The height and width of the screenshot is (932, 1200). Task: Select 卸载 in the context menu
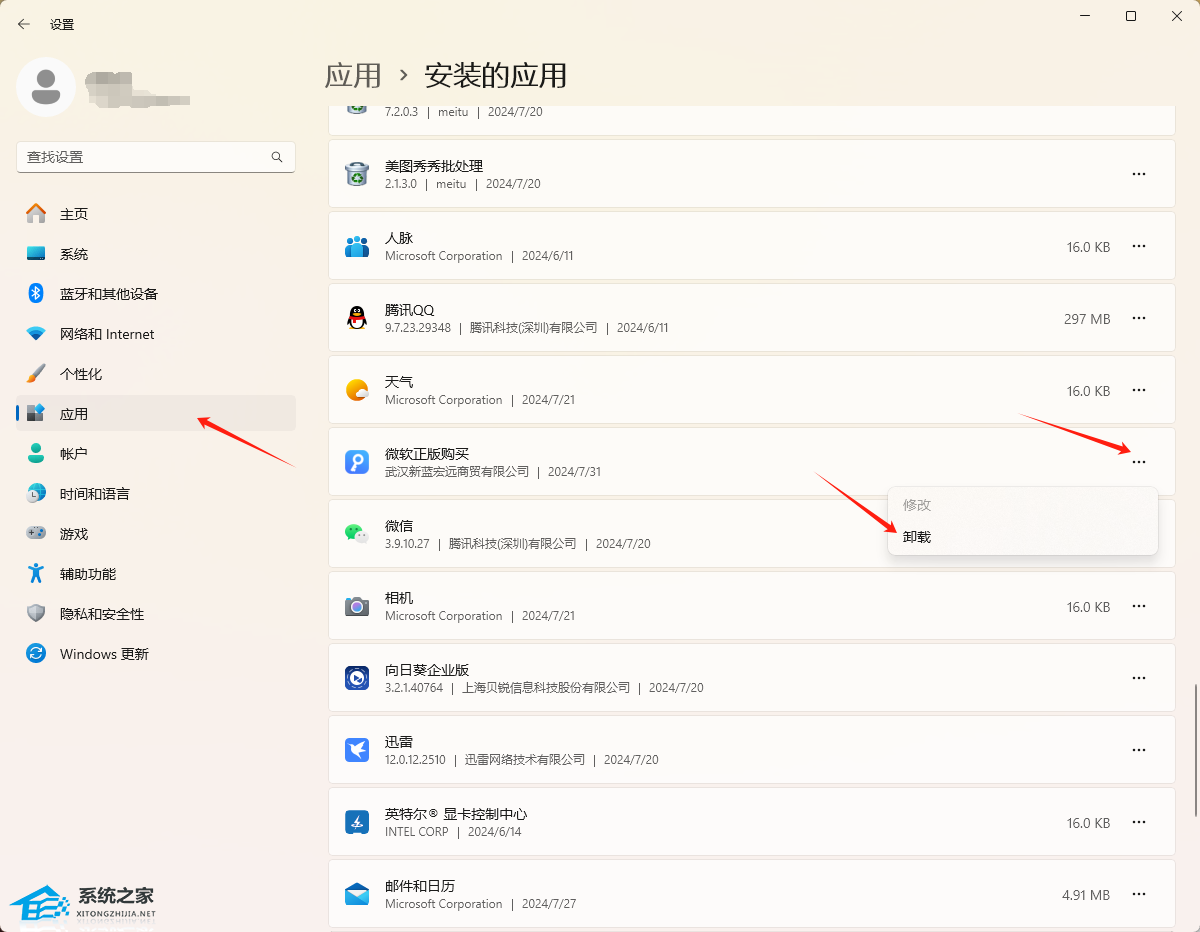[x=917, y=537]
